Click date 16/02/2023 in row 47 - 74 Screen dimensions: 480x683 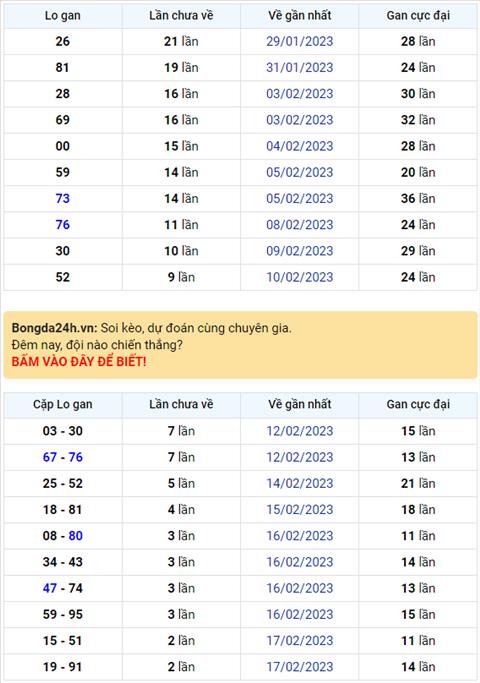click(x=300, y=588)
